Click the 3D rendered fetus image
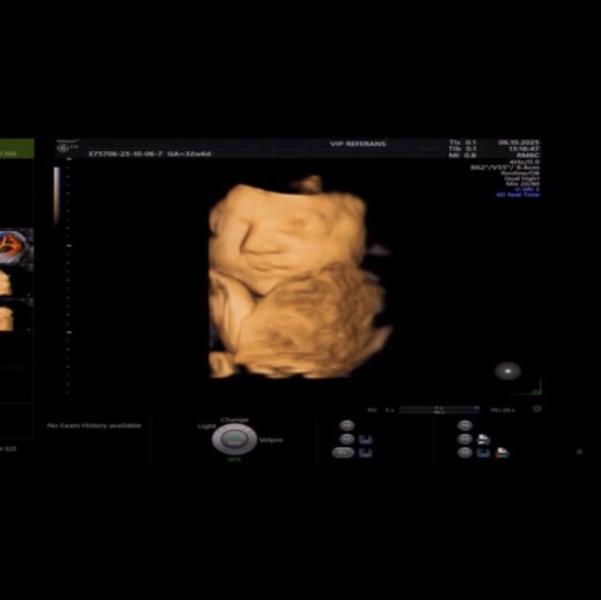This screenshot has height=600, width=601. click(299, 278)
